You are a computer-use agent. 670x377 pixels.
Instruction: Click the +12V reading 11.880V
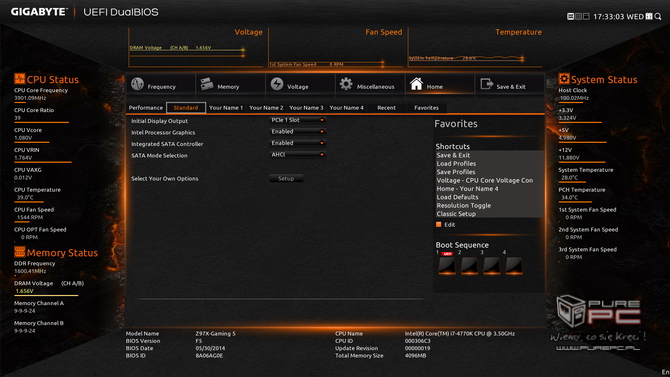[569, 158]
